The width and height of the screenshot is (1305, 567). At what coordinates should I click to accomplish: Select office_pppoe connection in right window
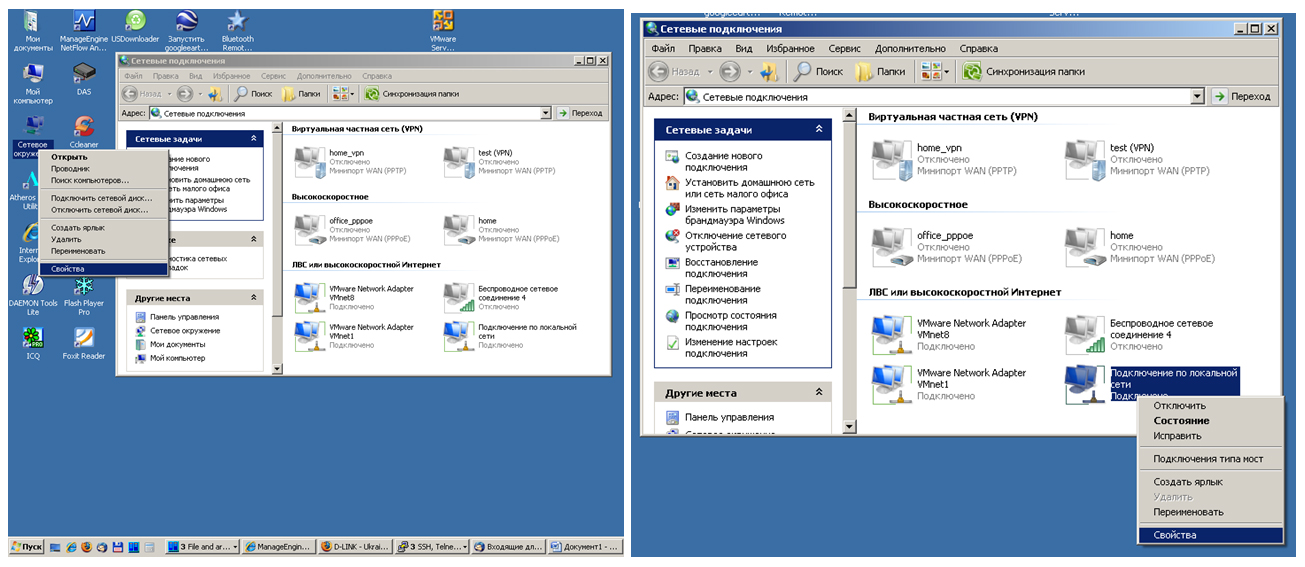(x=891, y=247)
